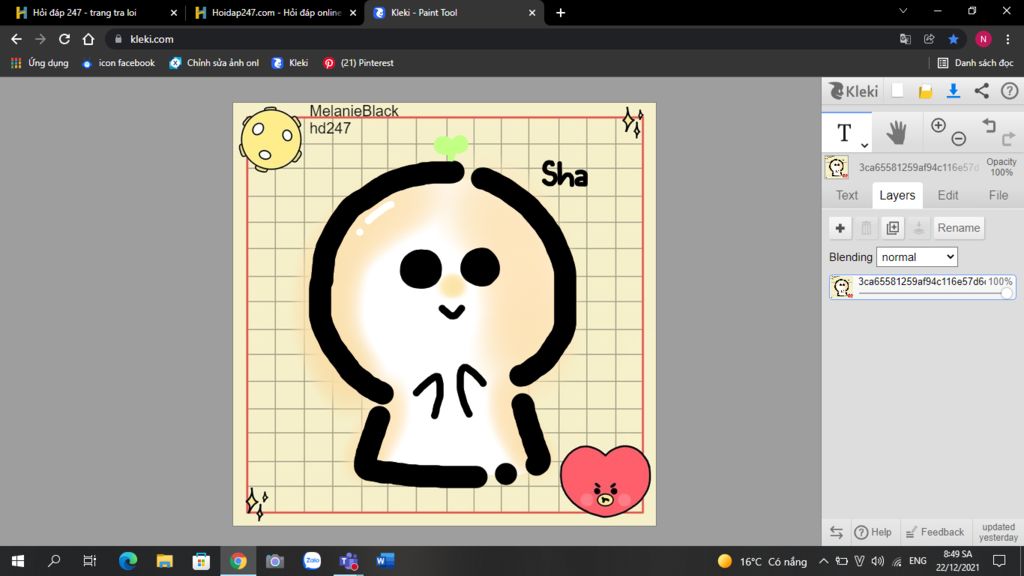The height and width of the screenshot is (576, 1024).
Task: Open an image file via folder icon
Action: tap(925, 91)
